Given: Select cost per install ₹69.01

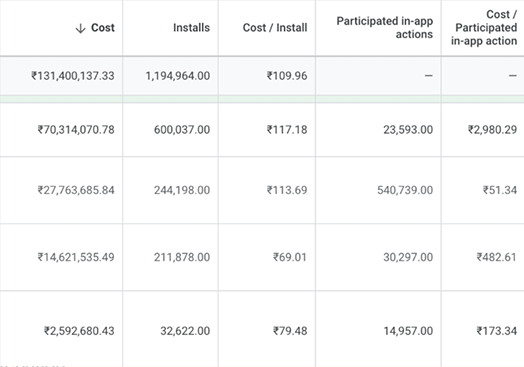Looking at the screenshot, I should point(290,257).
